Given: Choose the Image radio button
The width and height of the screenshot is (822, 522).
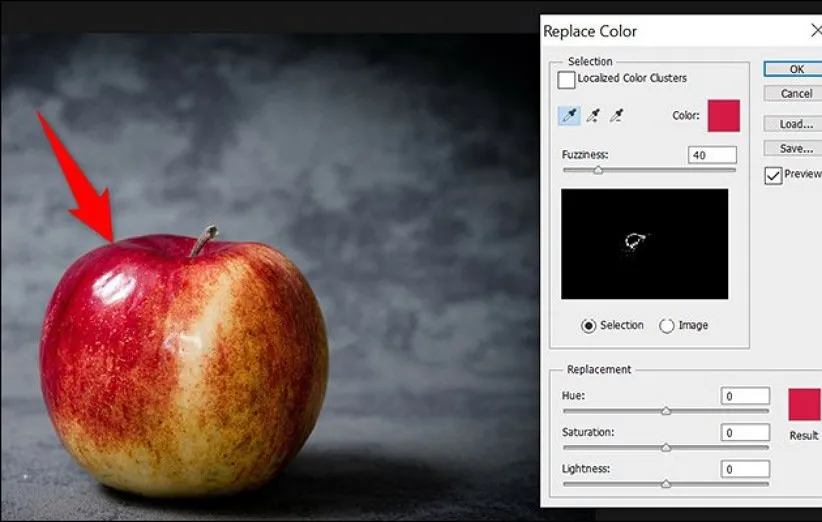Looking at the screenshot, I should 667,325.
